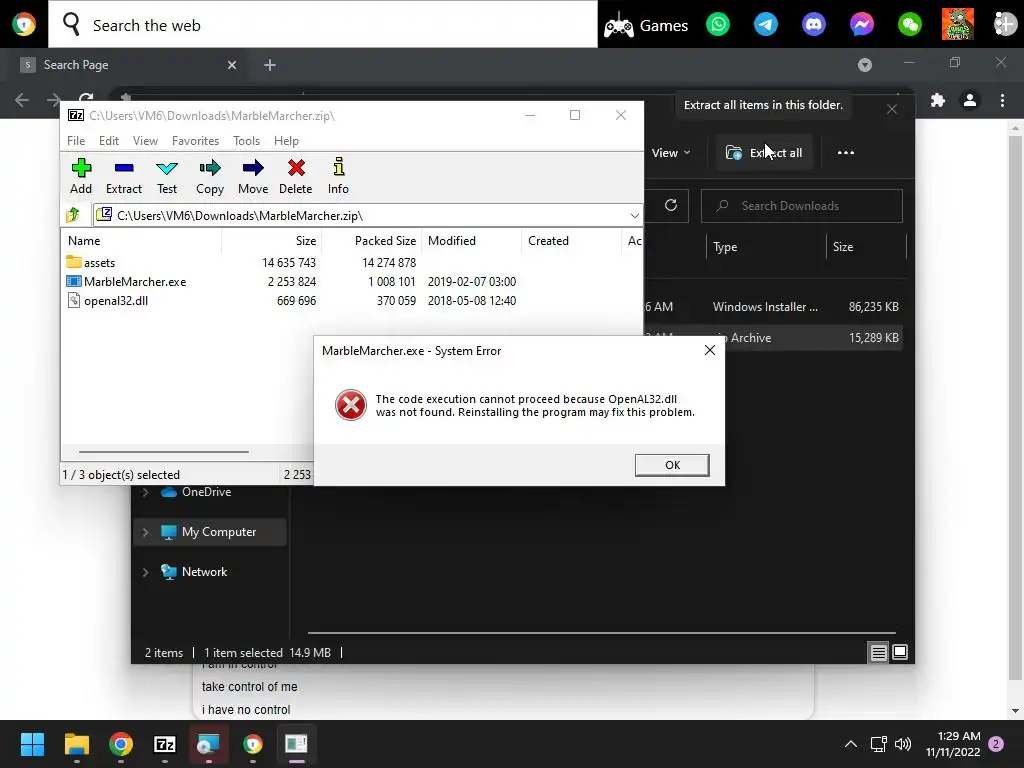Click the Games controller button

point(645,25)
